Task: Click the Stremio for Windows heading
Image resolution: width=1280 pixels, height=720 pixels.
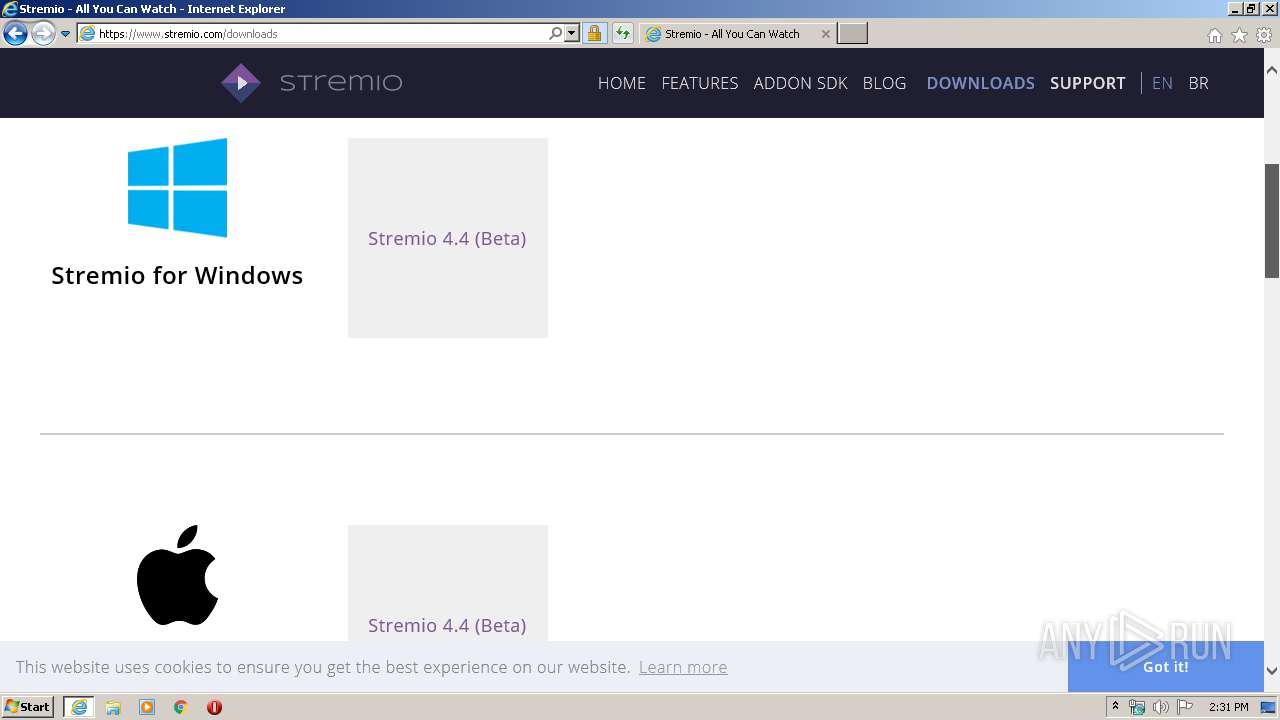Action: tap(177, 275)
